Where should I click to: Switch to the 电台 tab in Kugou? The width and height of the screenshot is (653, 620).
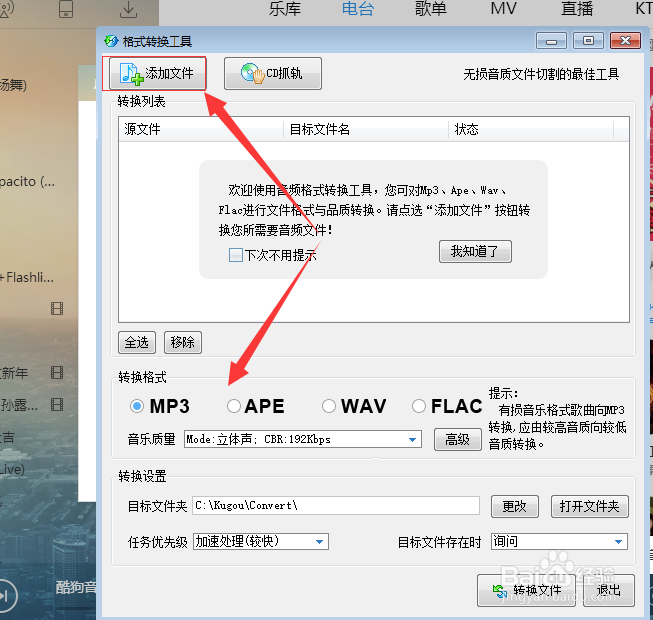coord(358,9)
